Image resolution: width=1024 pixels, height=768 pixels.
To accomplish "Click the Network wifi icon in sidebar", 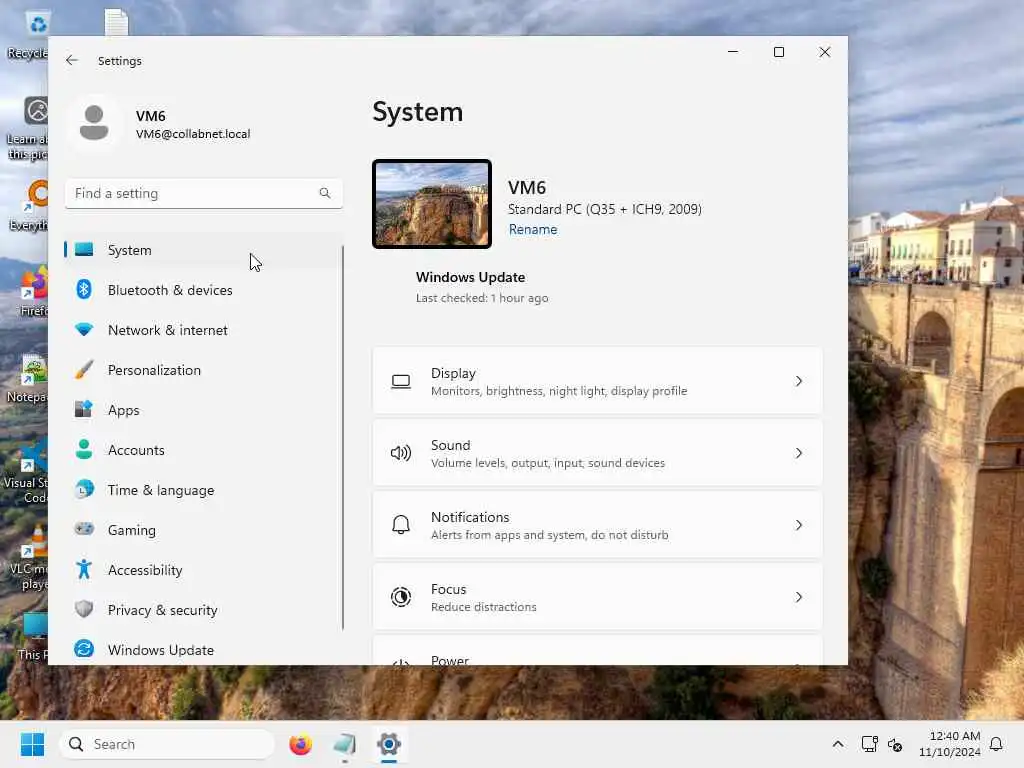I will [84, 329].
